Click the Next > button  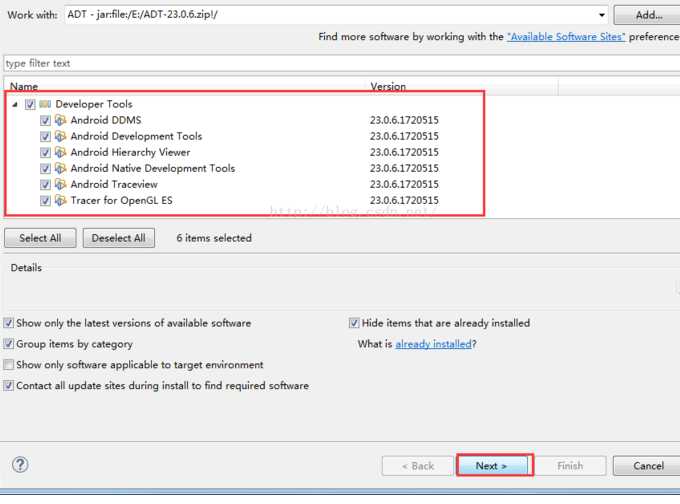(x=495, y=466)
